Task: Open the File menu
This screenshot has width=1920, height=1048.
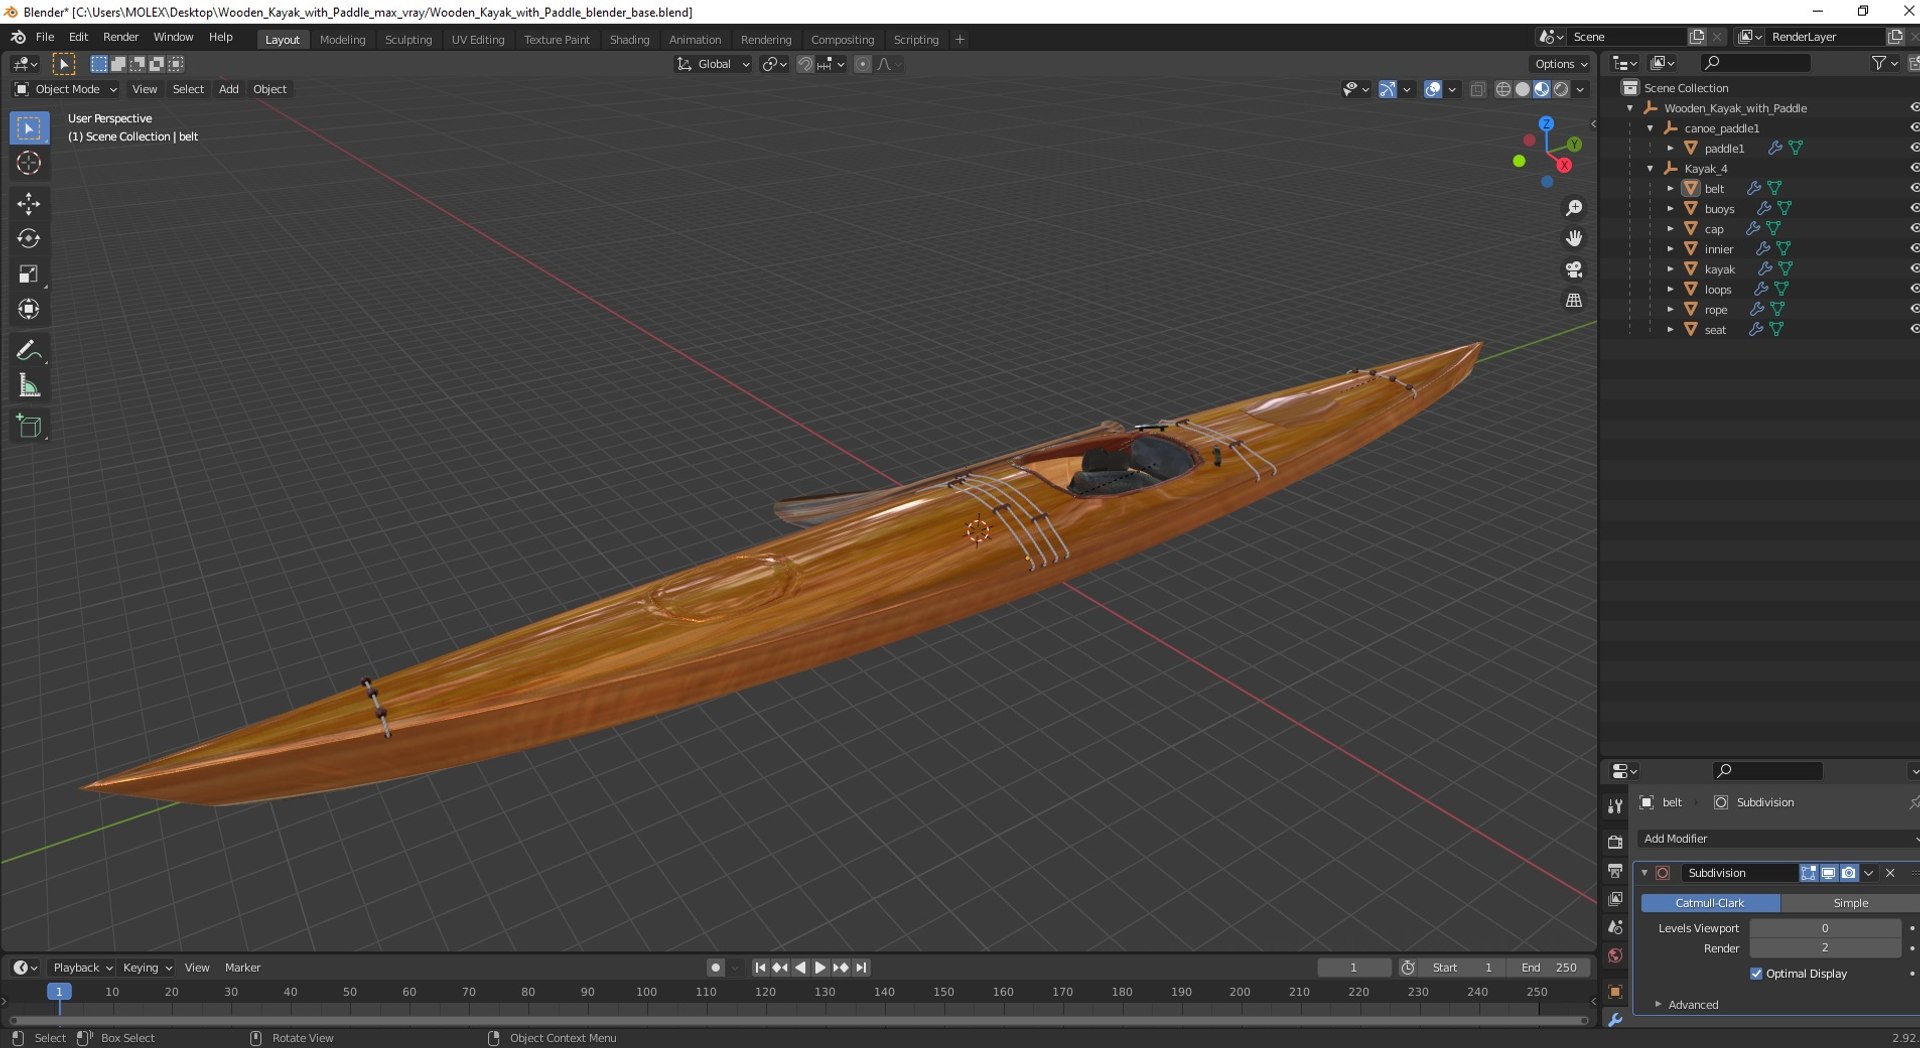Action: point(45,37)
